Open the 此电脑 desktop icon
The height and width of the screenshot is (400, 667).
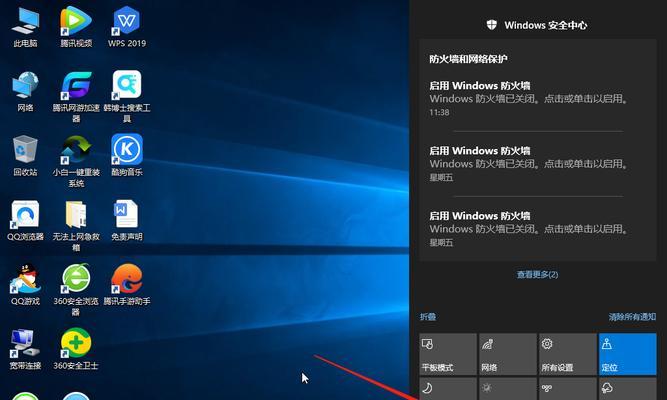tap(26, 26)
